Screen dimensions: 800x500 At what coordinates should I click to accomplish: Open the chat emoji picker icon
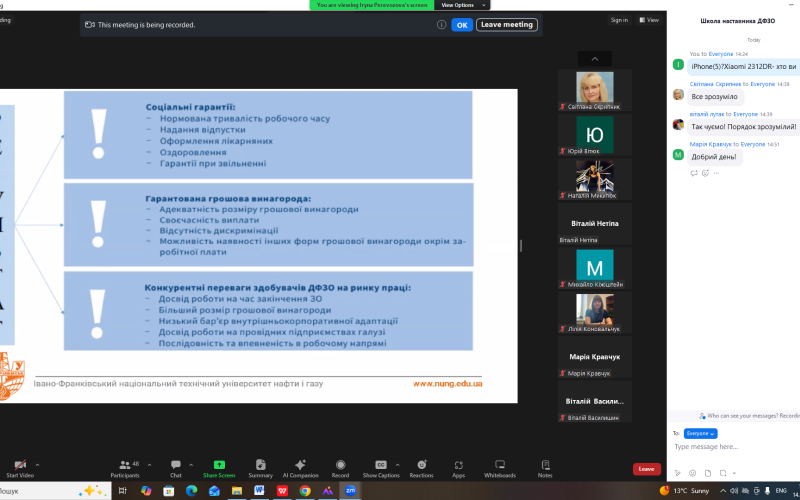coord(692,473)
